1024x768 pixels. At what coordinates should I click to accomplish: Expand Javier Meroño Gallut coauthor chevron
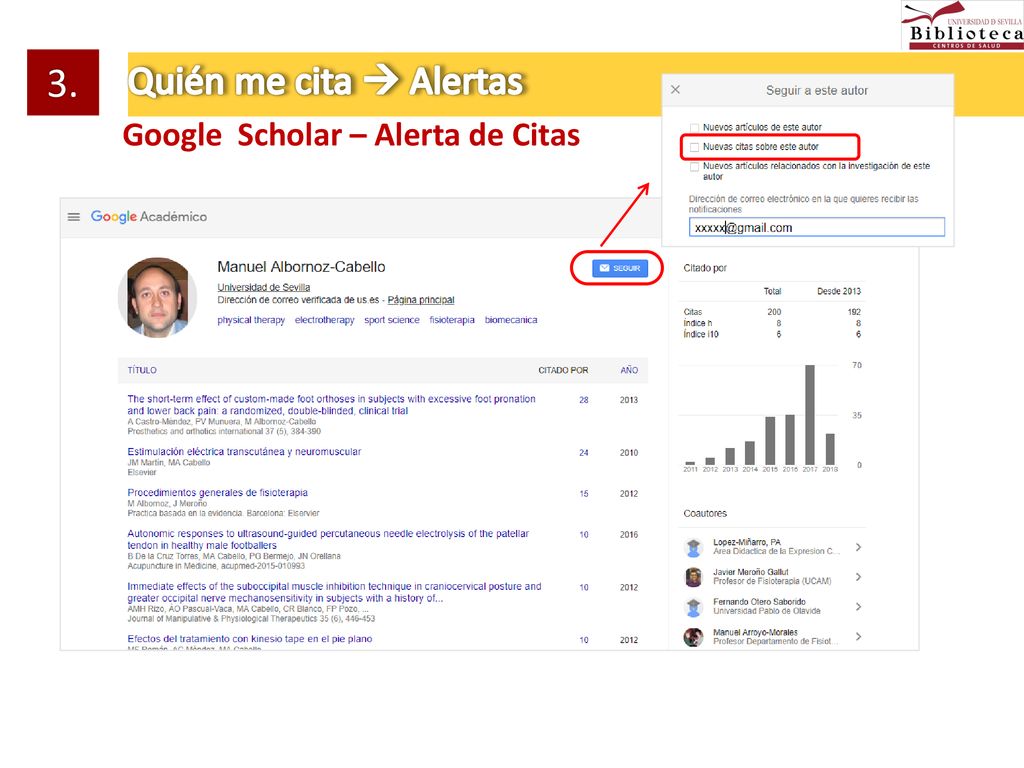coord(859,577)
